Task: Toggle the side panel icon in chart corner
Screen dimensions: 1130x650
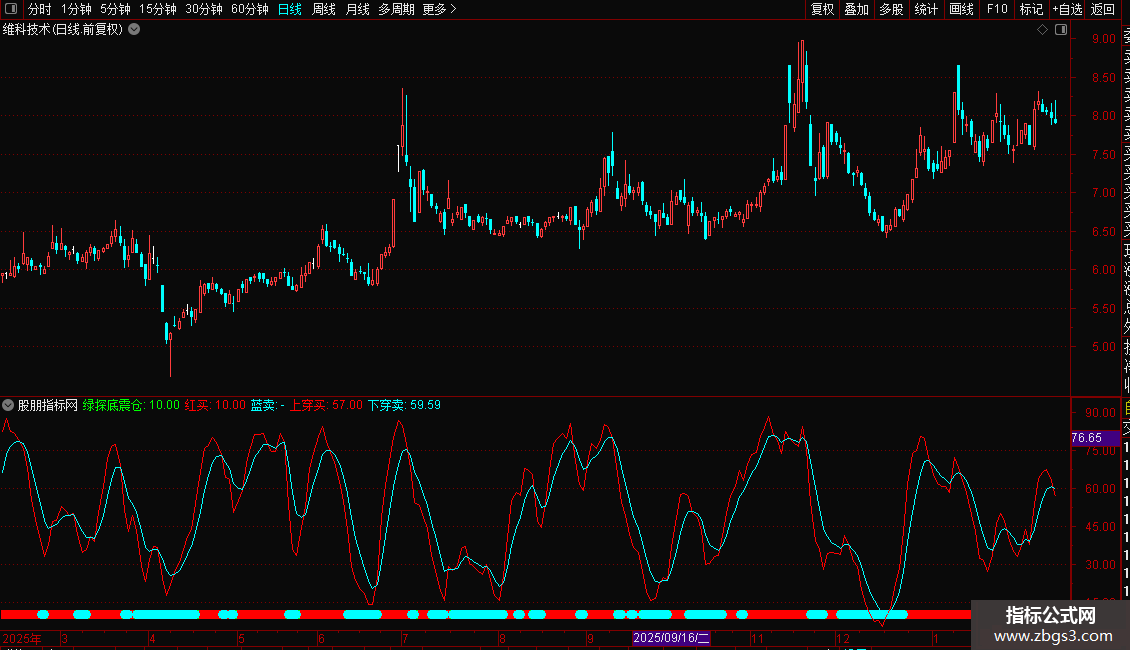Action: click(x=1061, y=30)
